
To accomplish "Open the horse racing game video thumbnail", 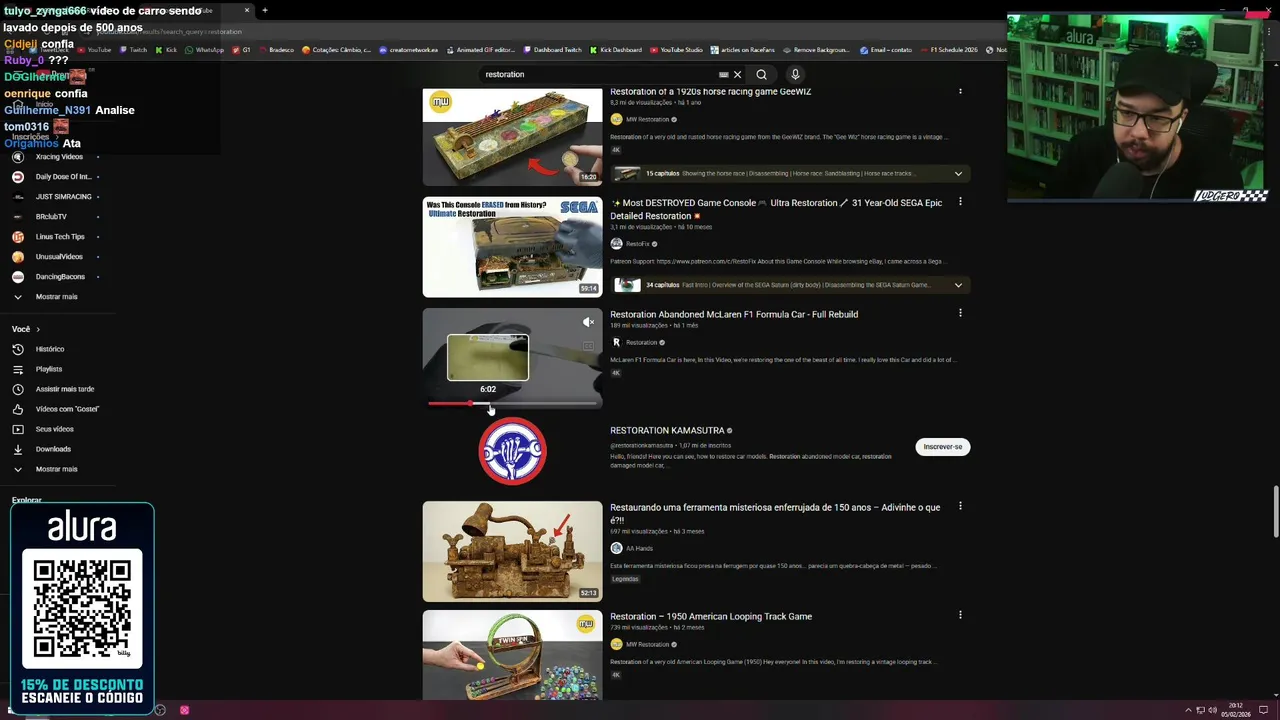I will [512, 137].
